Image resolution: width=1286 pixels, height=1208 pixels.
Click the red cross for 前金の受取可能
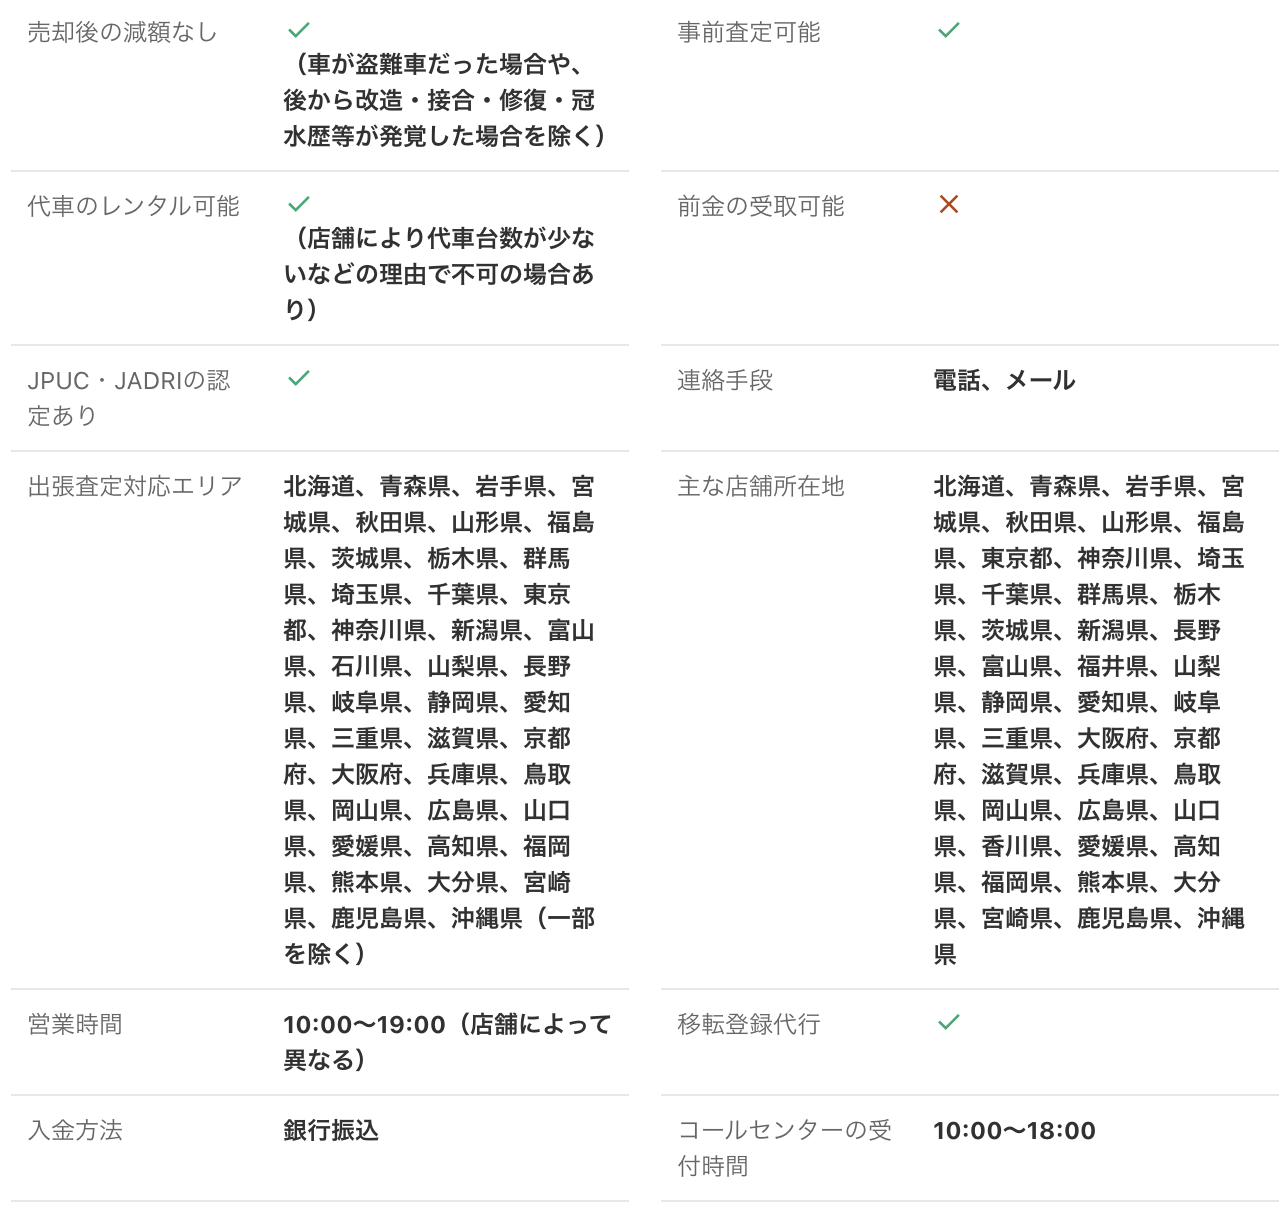948,204
